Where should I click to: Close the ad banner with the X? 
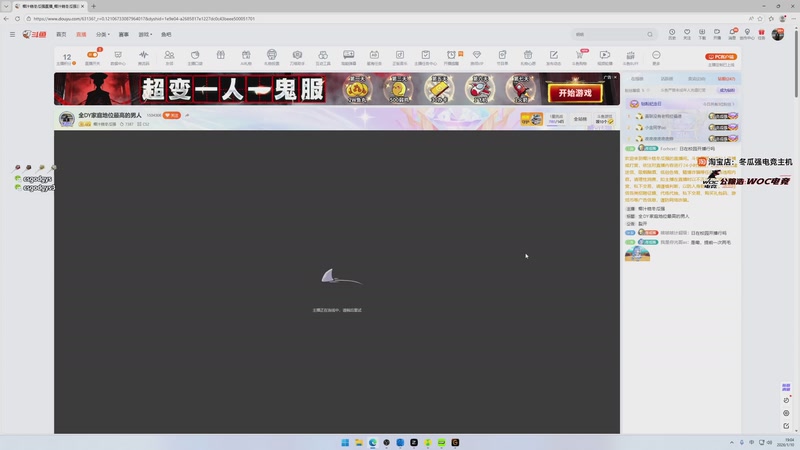615,78
